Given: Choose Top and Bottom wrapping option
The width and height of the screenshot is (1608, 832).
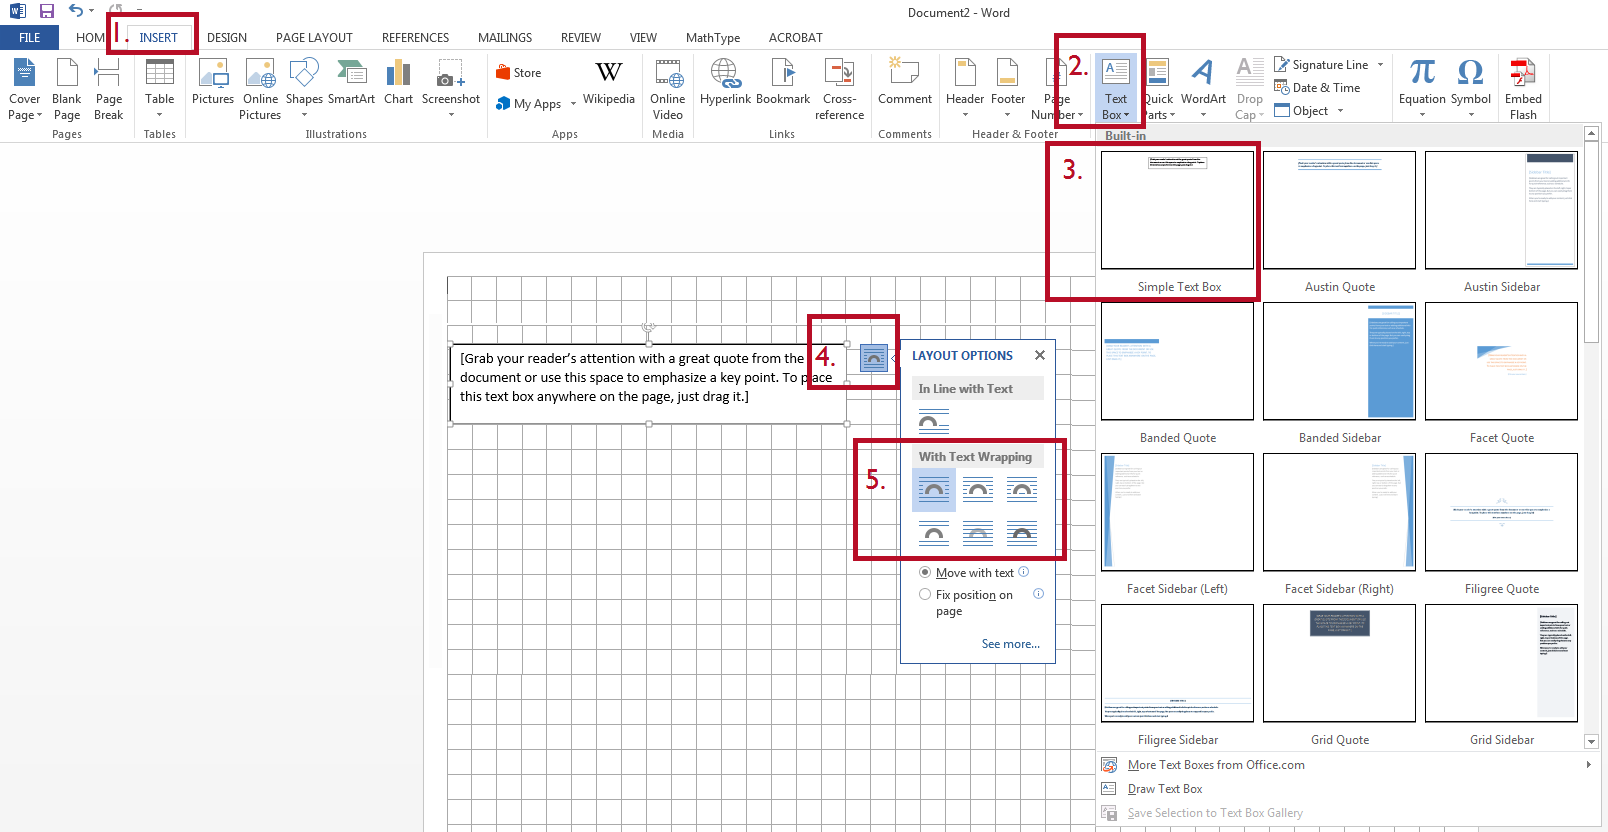Looking at the screenshot, I should 934,534.
